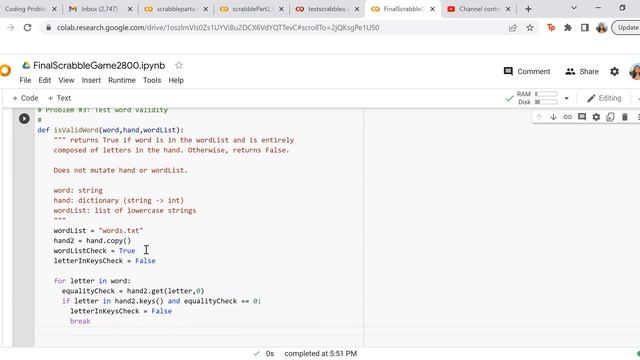Image resolution: width=640 pixels, height=360 pixels.
Task: Click the 'break' statement line
Action: [80, 321]
